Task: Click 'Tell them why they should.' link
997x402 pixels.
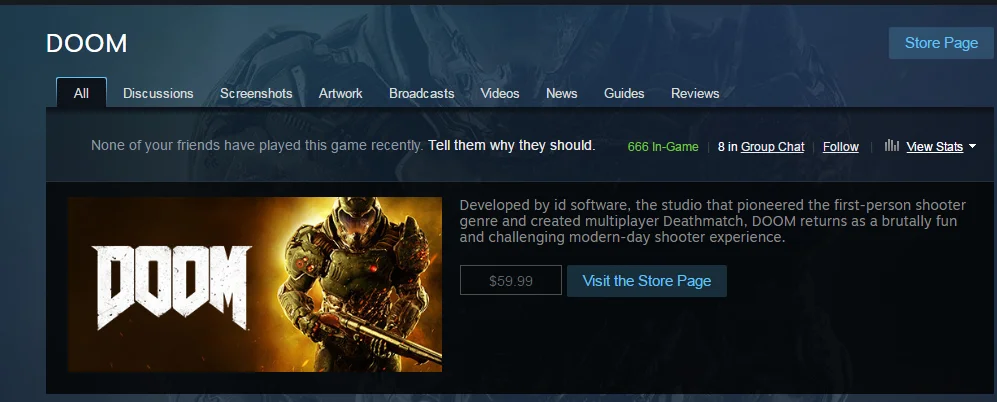Action: pos(512,145)
